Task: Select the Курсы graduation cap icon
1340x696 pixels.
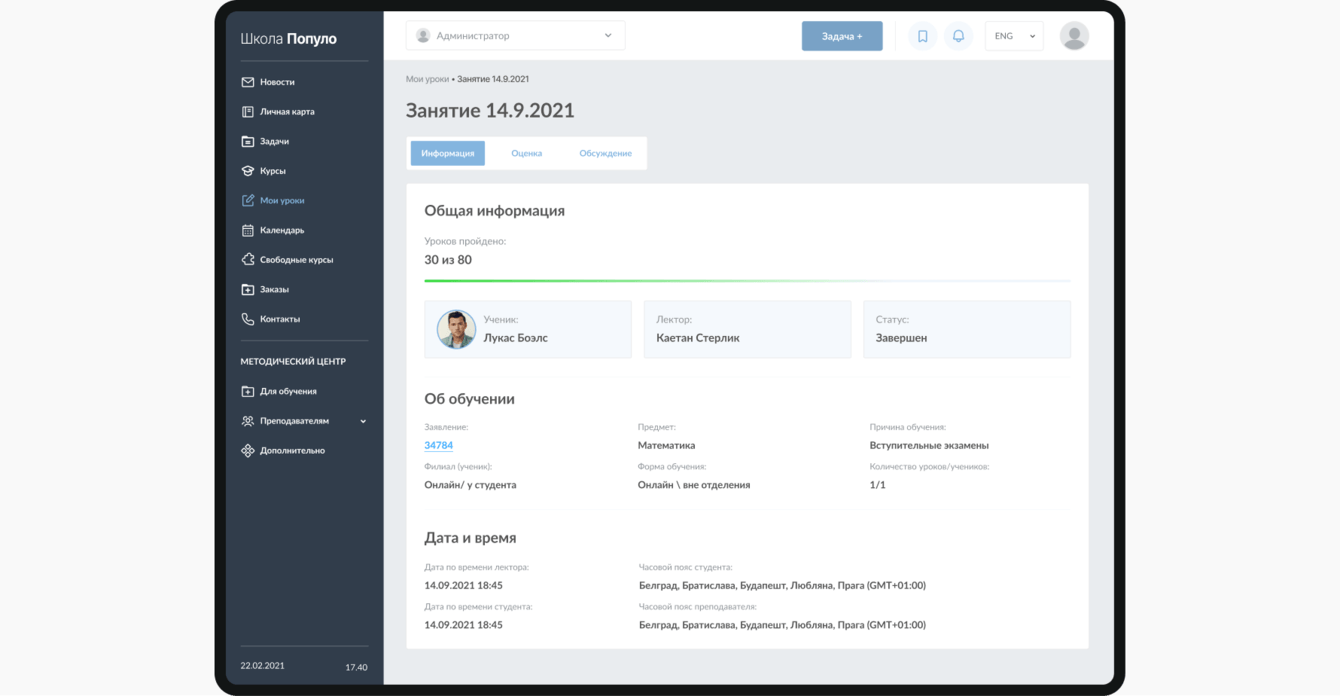Action: click(247, 171)
